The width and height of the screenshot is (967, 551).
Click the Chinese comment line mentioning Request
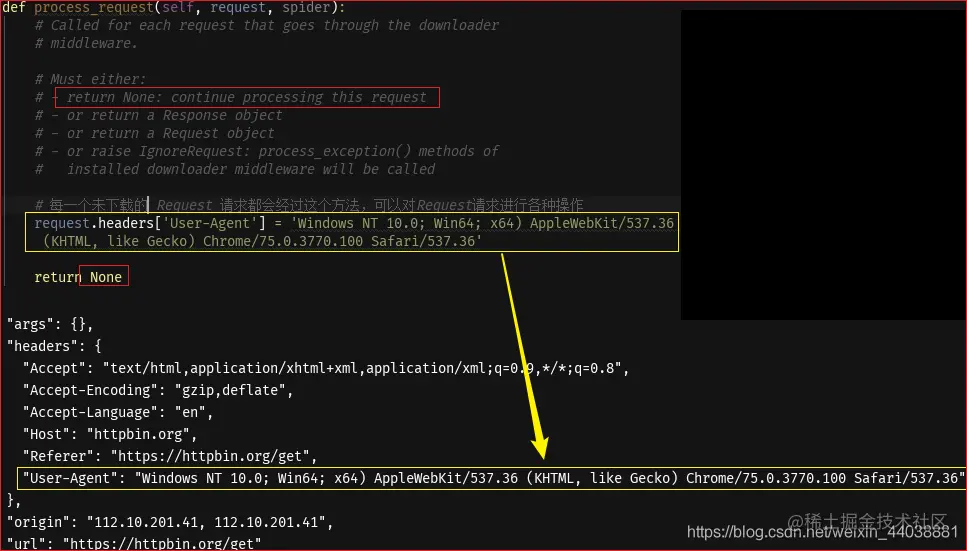tap(308, 205)
